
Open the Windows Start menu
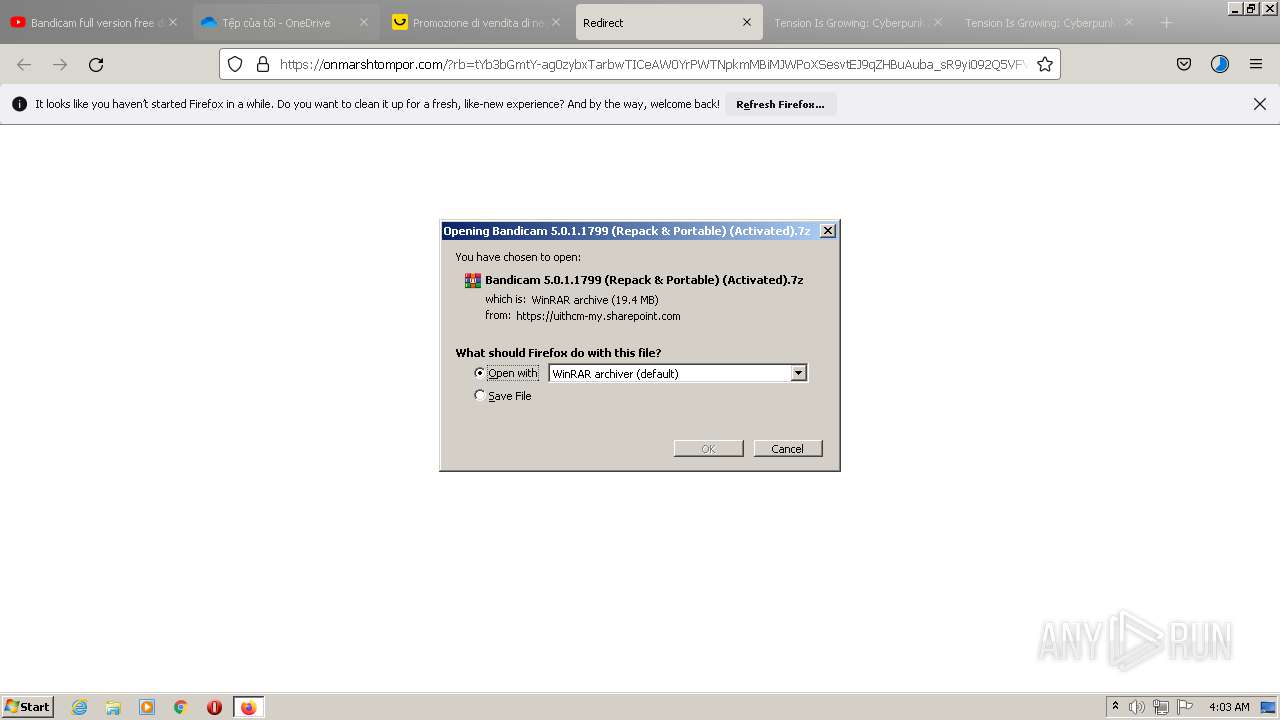click(x=28, y=706)
